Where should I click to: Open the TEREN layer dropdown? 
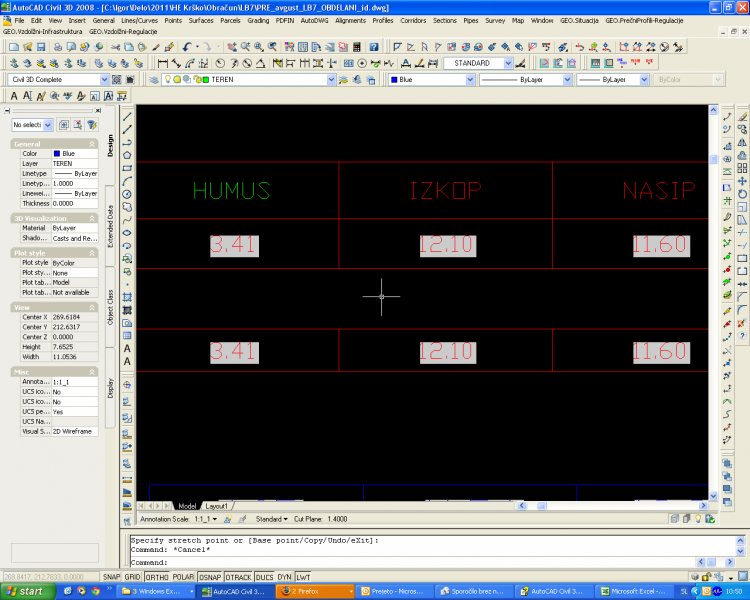coord(331,79)
